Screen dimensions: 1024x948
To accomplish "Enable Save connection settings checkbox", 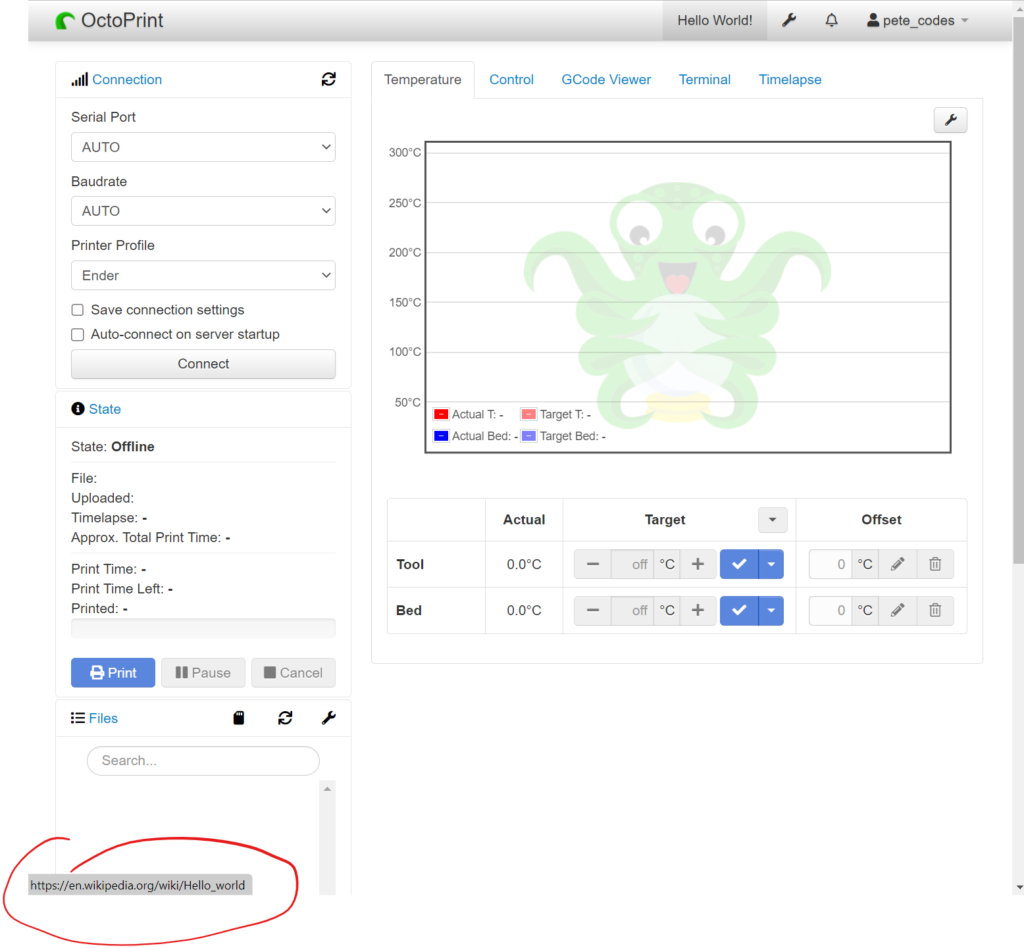I will coord(78,309).
